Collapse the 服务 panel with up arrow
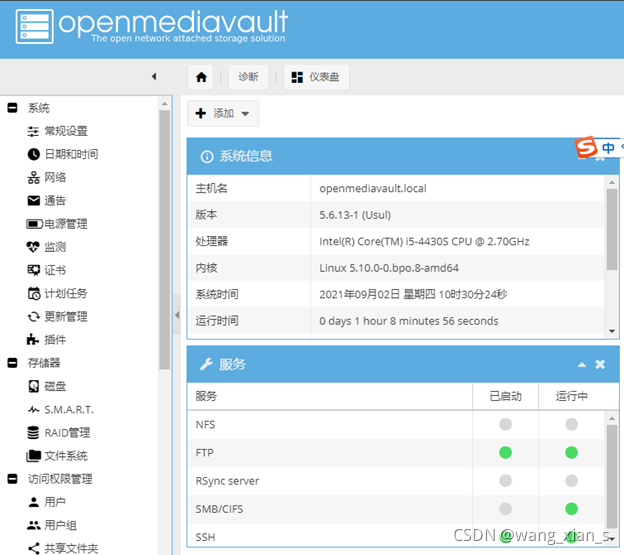 coord(582,364)
